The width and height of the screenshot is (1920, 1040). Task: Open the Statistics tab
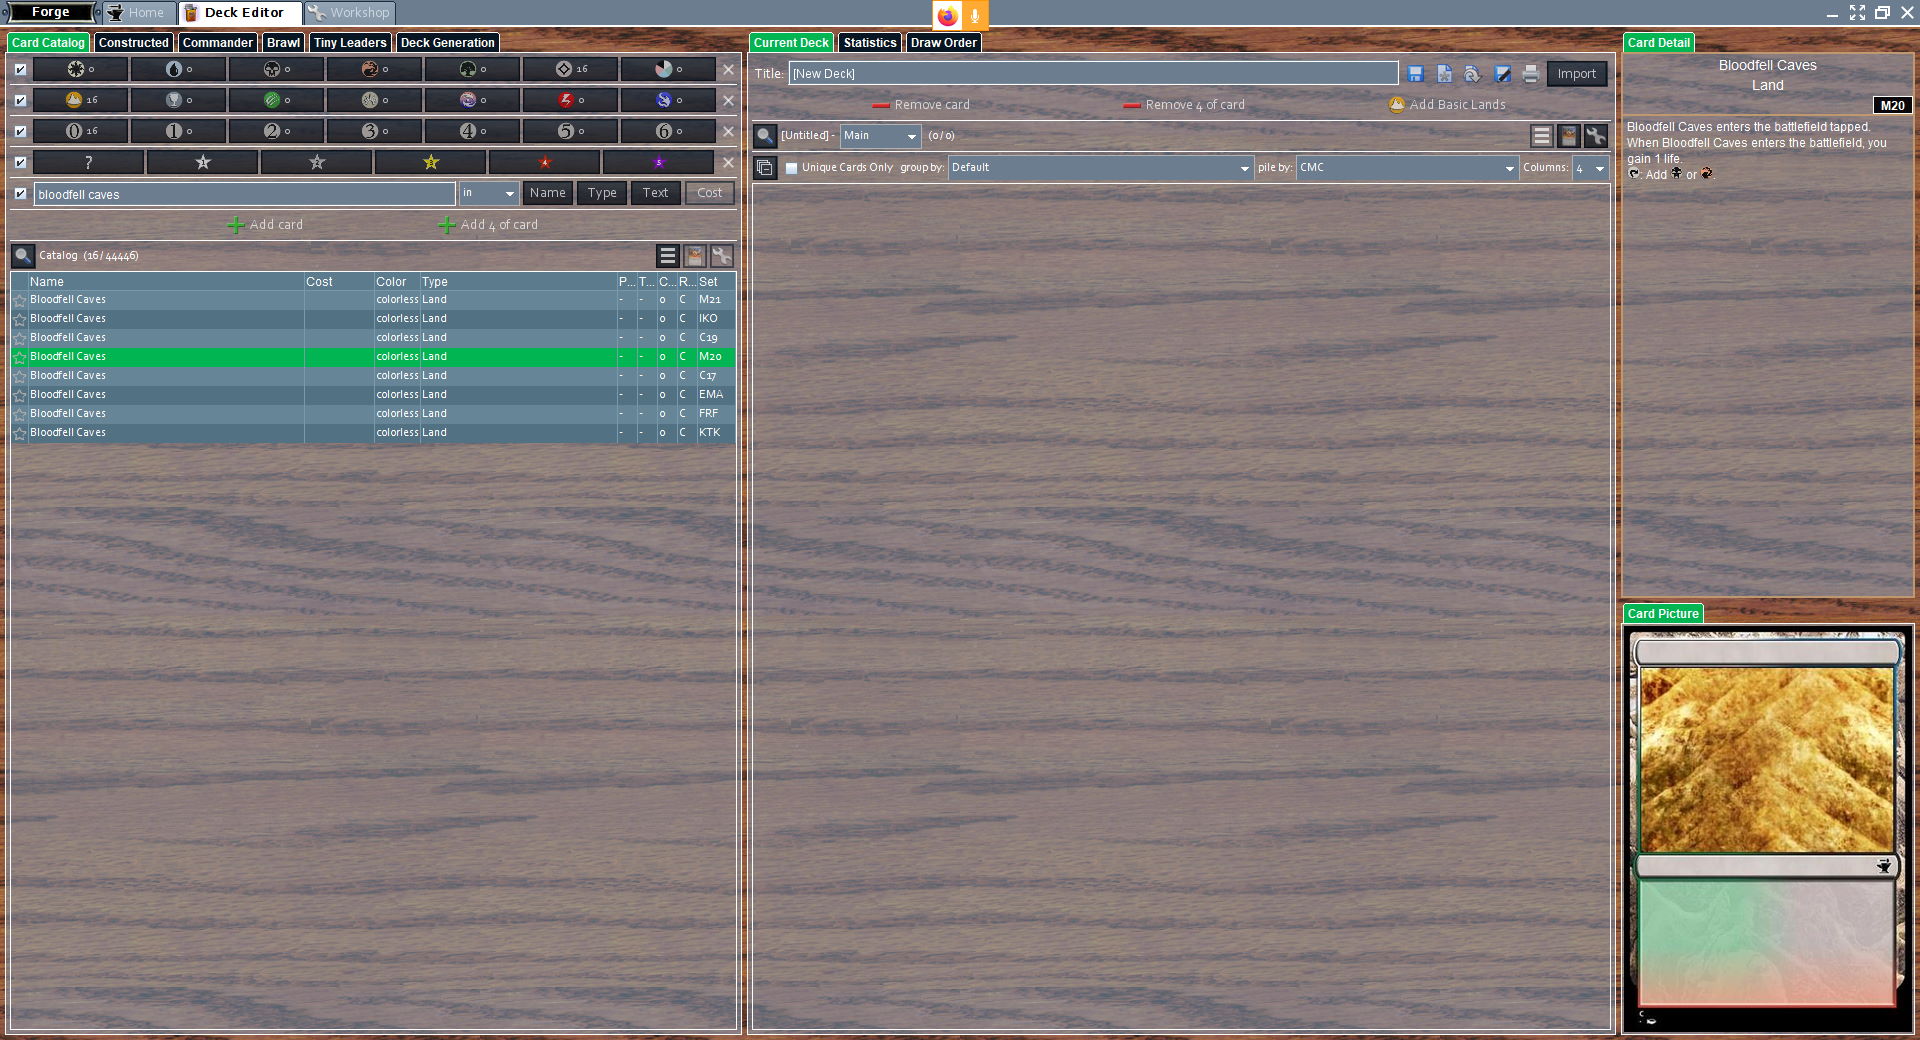(870, 43)
